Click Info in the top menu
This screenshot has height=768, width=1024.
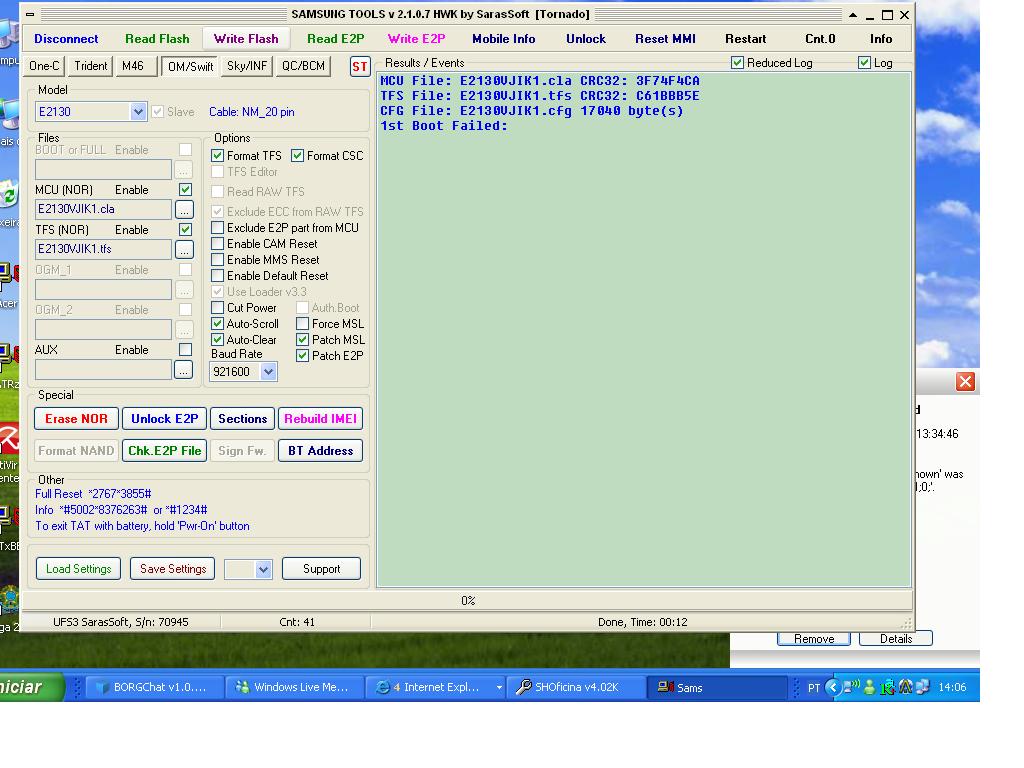(881, 39)
